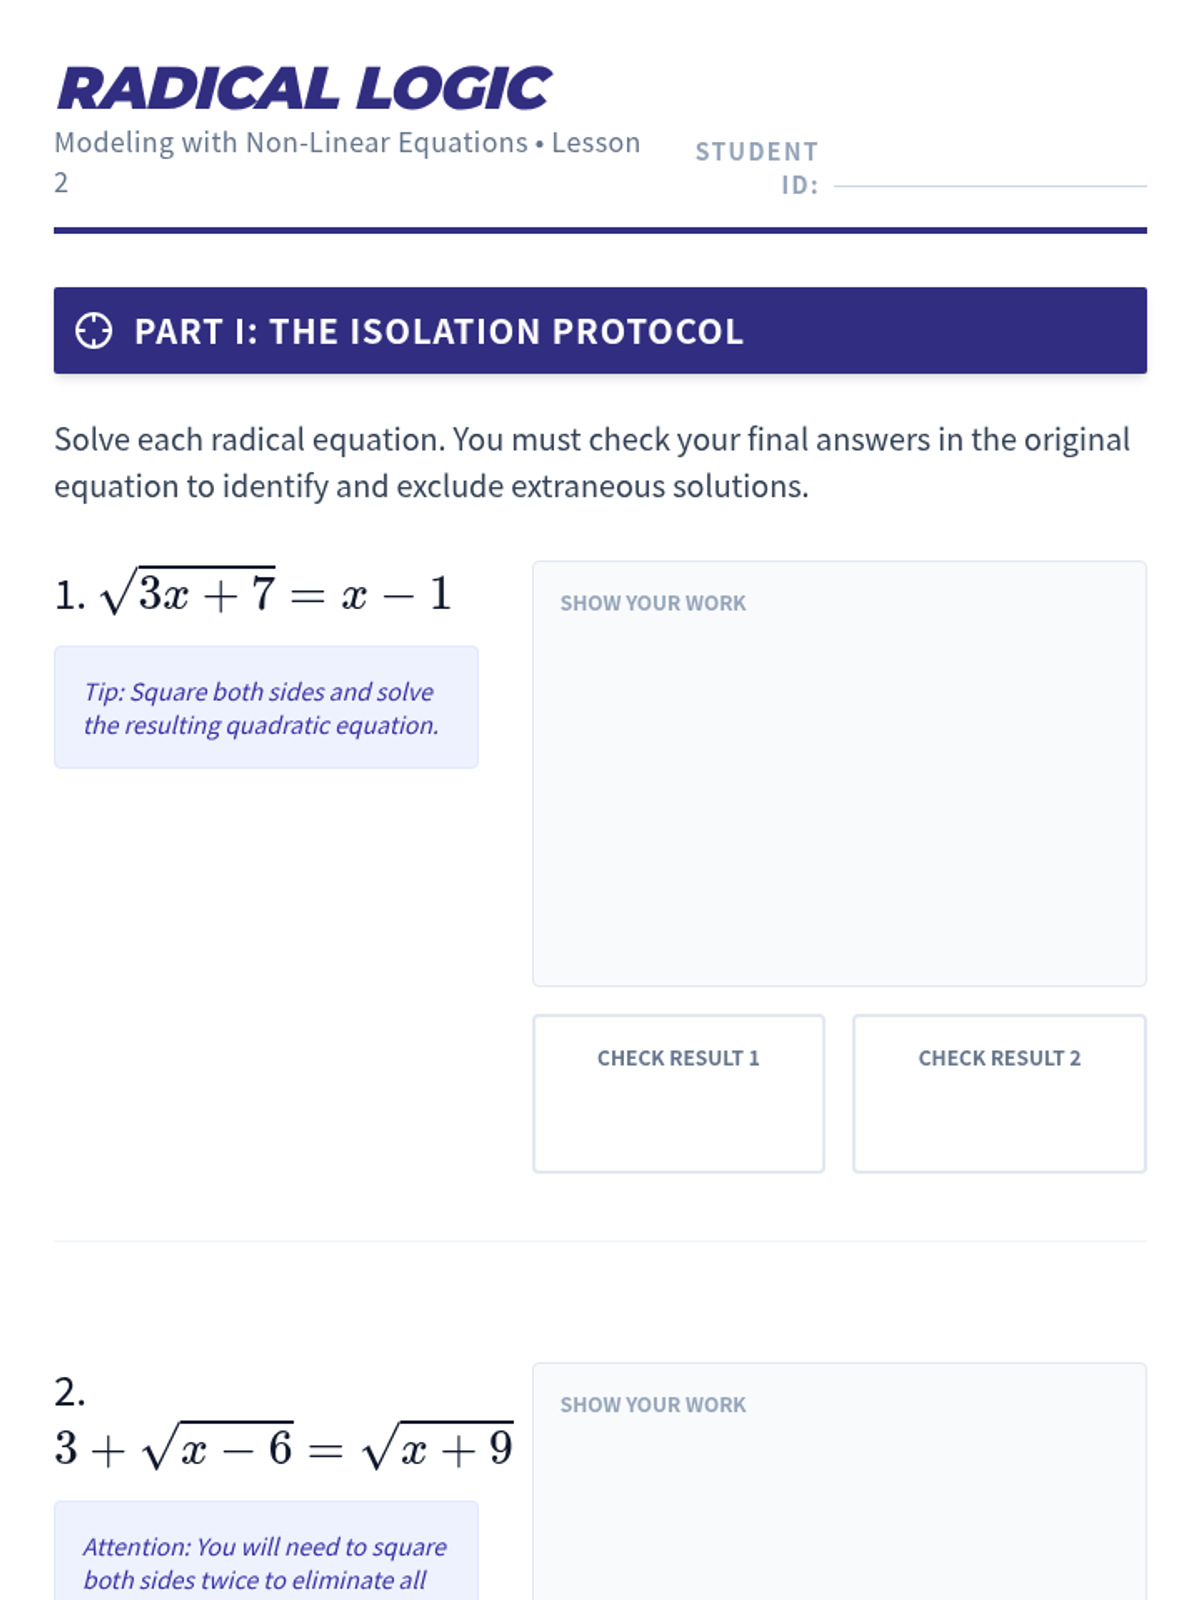Click the STUDENT ID label
Screen dimensions: 1200x1600
pyautogui.click(x=757, y=167)
